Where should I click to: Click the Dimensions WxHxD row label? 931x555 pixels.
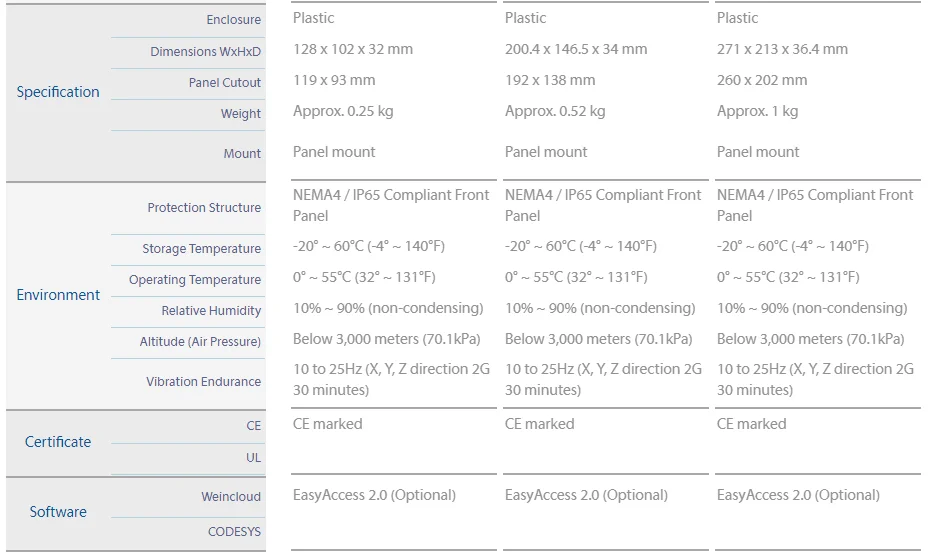point(205,52)
